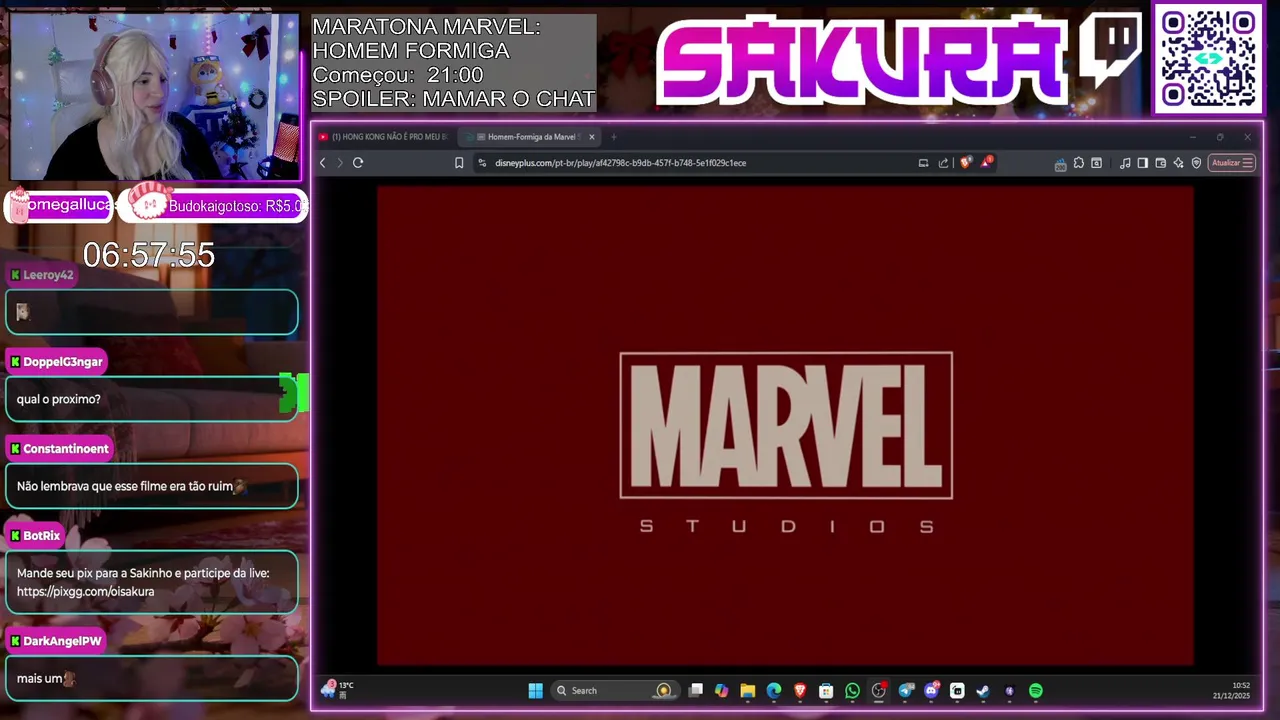
Task: Close the Homem-Formiga da Marvel tab
Action: tap(592, 137)
